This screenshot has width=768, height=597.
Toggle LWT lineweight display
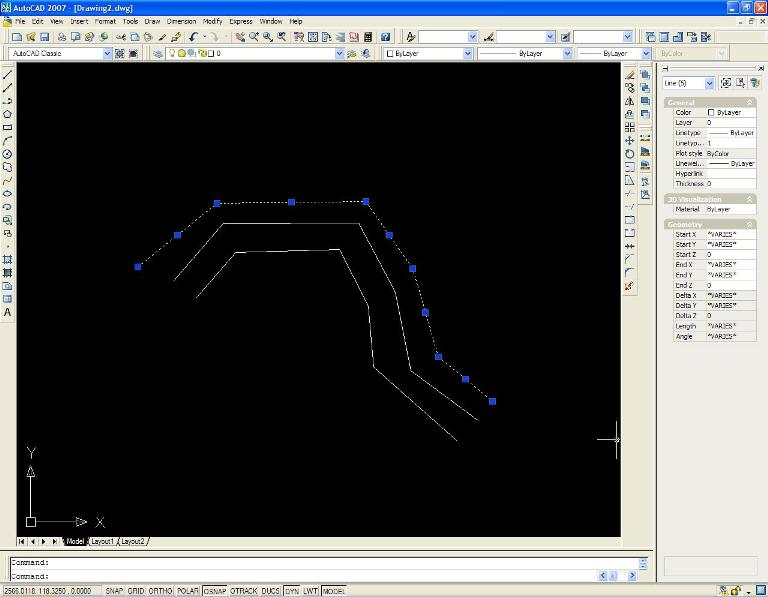pos(310,591)
